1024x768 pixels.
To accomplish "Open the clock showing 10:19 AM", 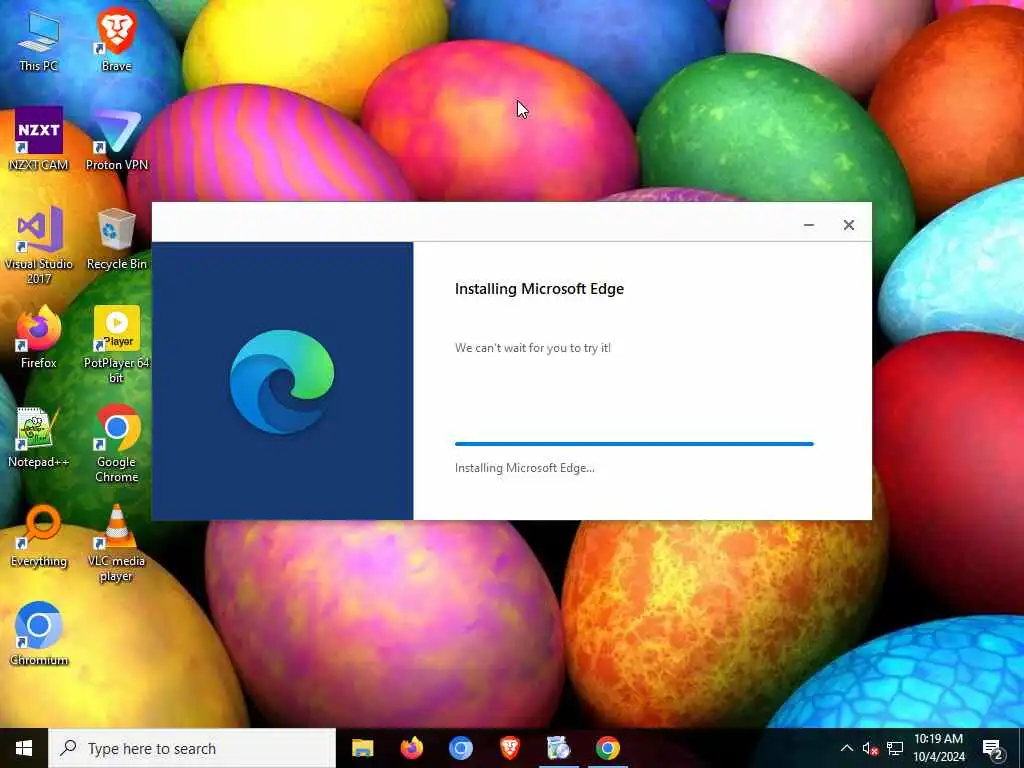I will point(938,748).
